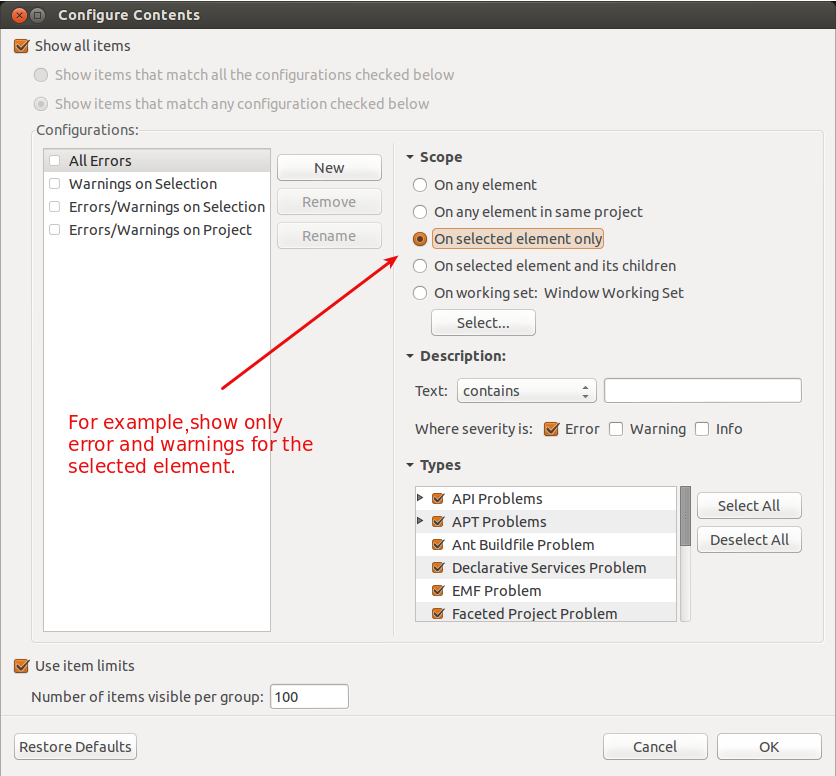Check the Info severity checkbox
The width and height of the screenshot is (836, 776).
(x=702, y=429)
